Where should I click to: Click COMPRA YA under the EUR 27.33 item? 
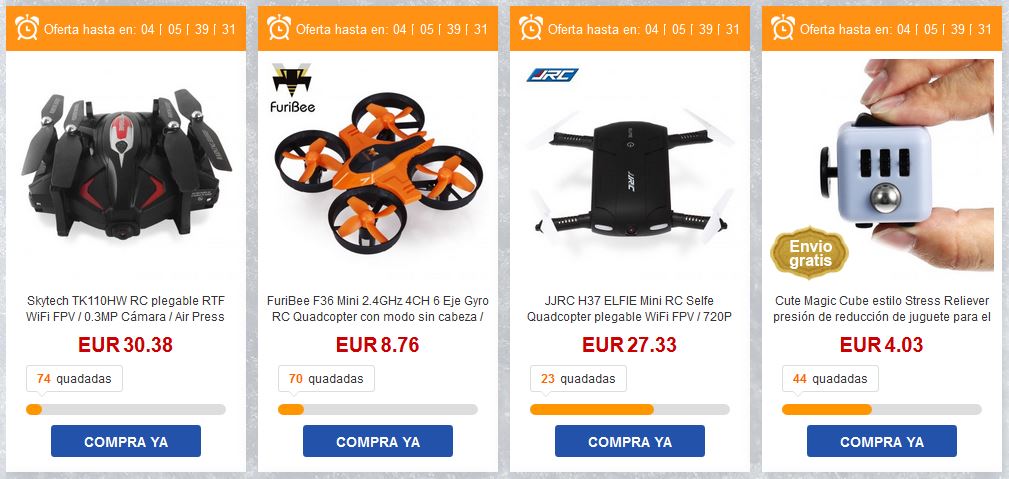pyautogui.click(x=630, y=442)
